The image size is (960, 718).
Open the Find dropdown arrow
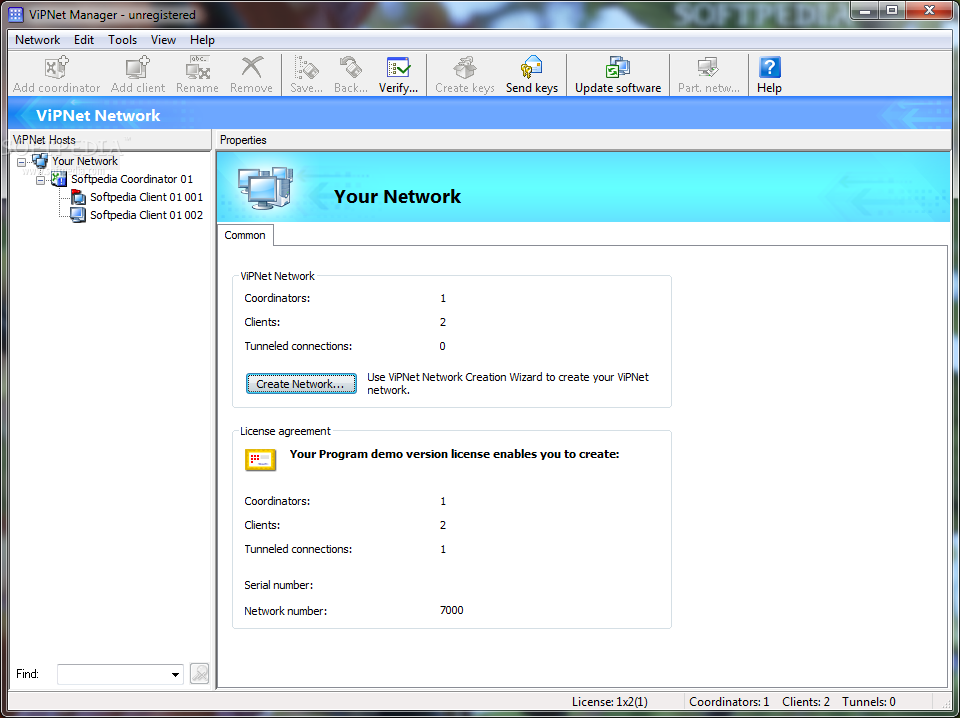pyautogui.click(x=175, y=675)
